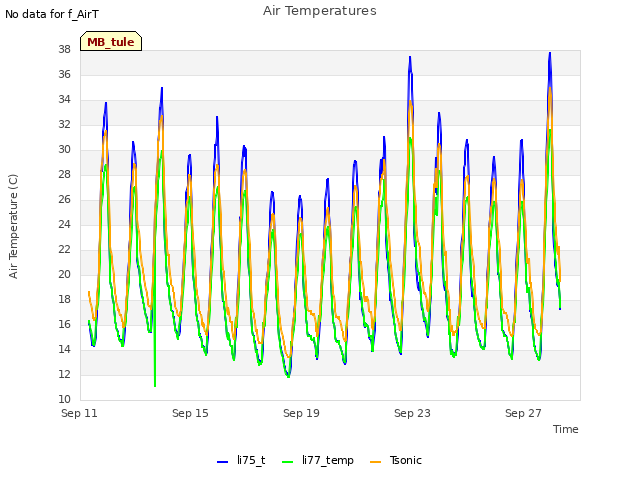Screen dimensions: 640x480
Task: Toggle the li75_t series in legend
Action: coord(241,460)
